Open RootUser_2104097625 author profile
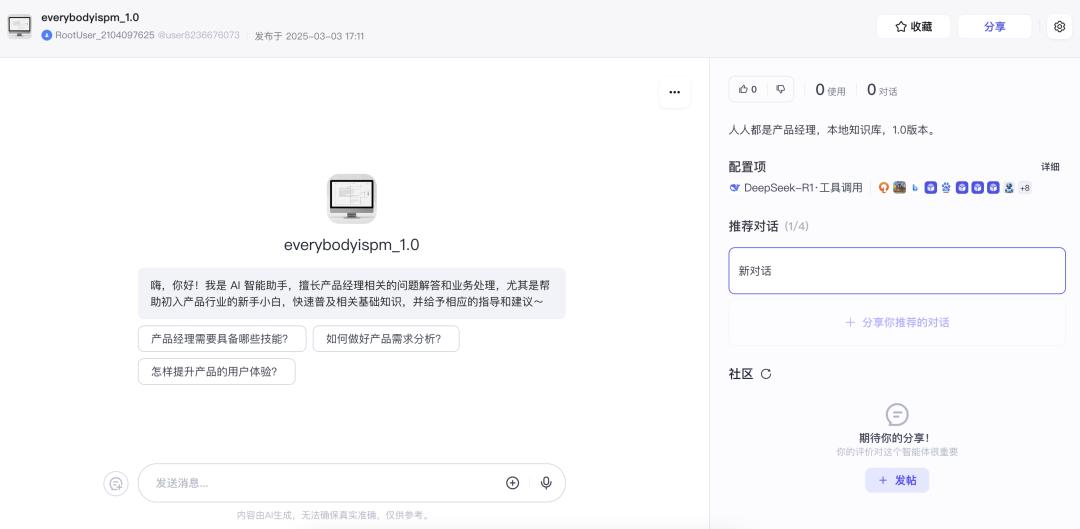 [105, 35]
